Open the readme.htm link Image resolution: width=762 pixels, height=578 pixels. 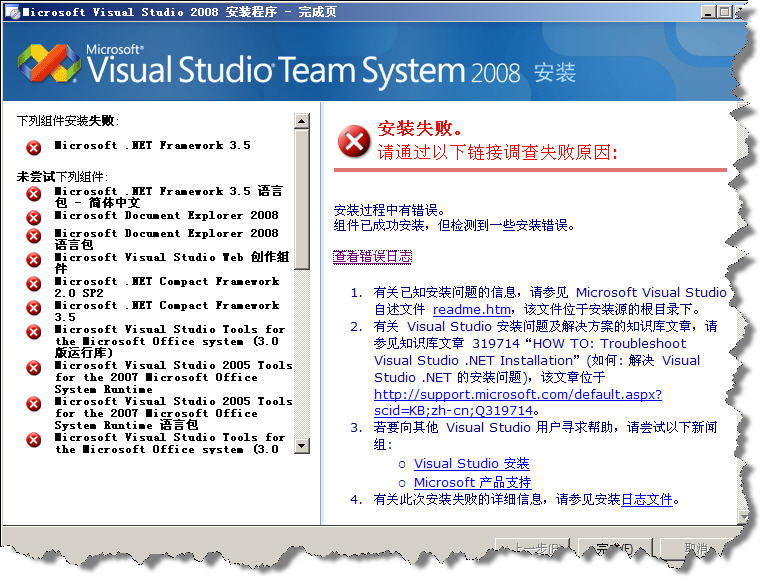click(471, 310)
